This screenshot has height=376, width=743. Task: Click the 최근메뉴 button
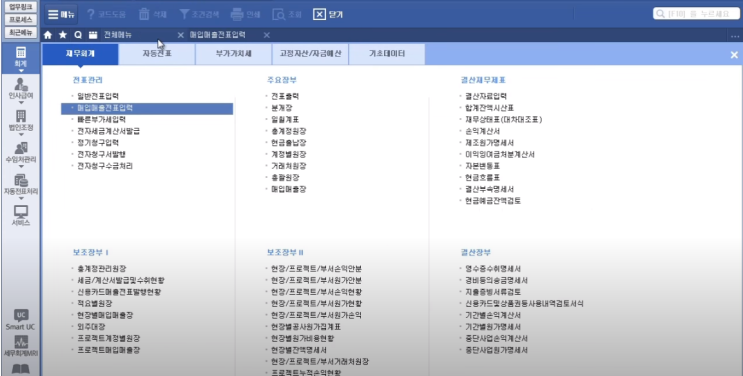click(x=21, y=32)
